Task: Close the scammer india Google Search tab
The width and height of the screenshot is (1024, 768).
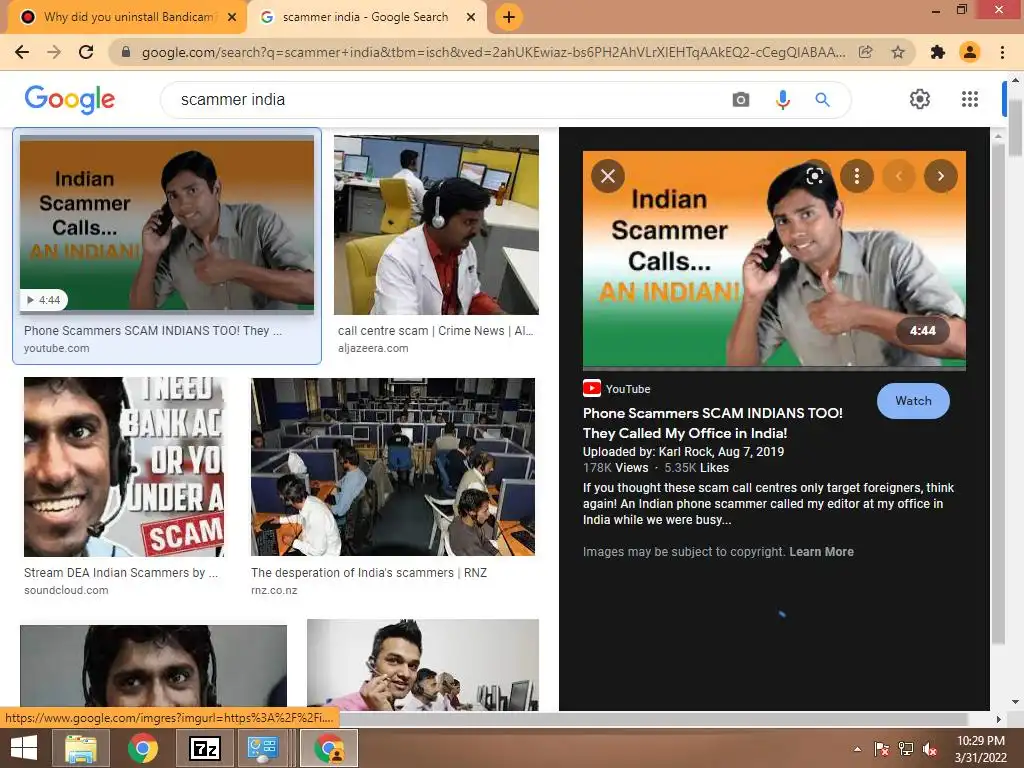Action: coord(471,17)
